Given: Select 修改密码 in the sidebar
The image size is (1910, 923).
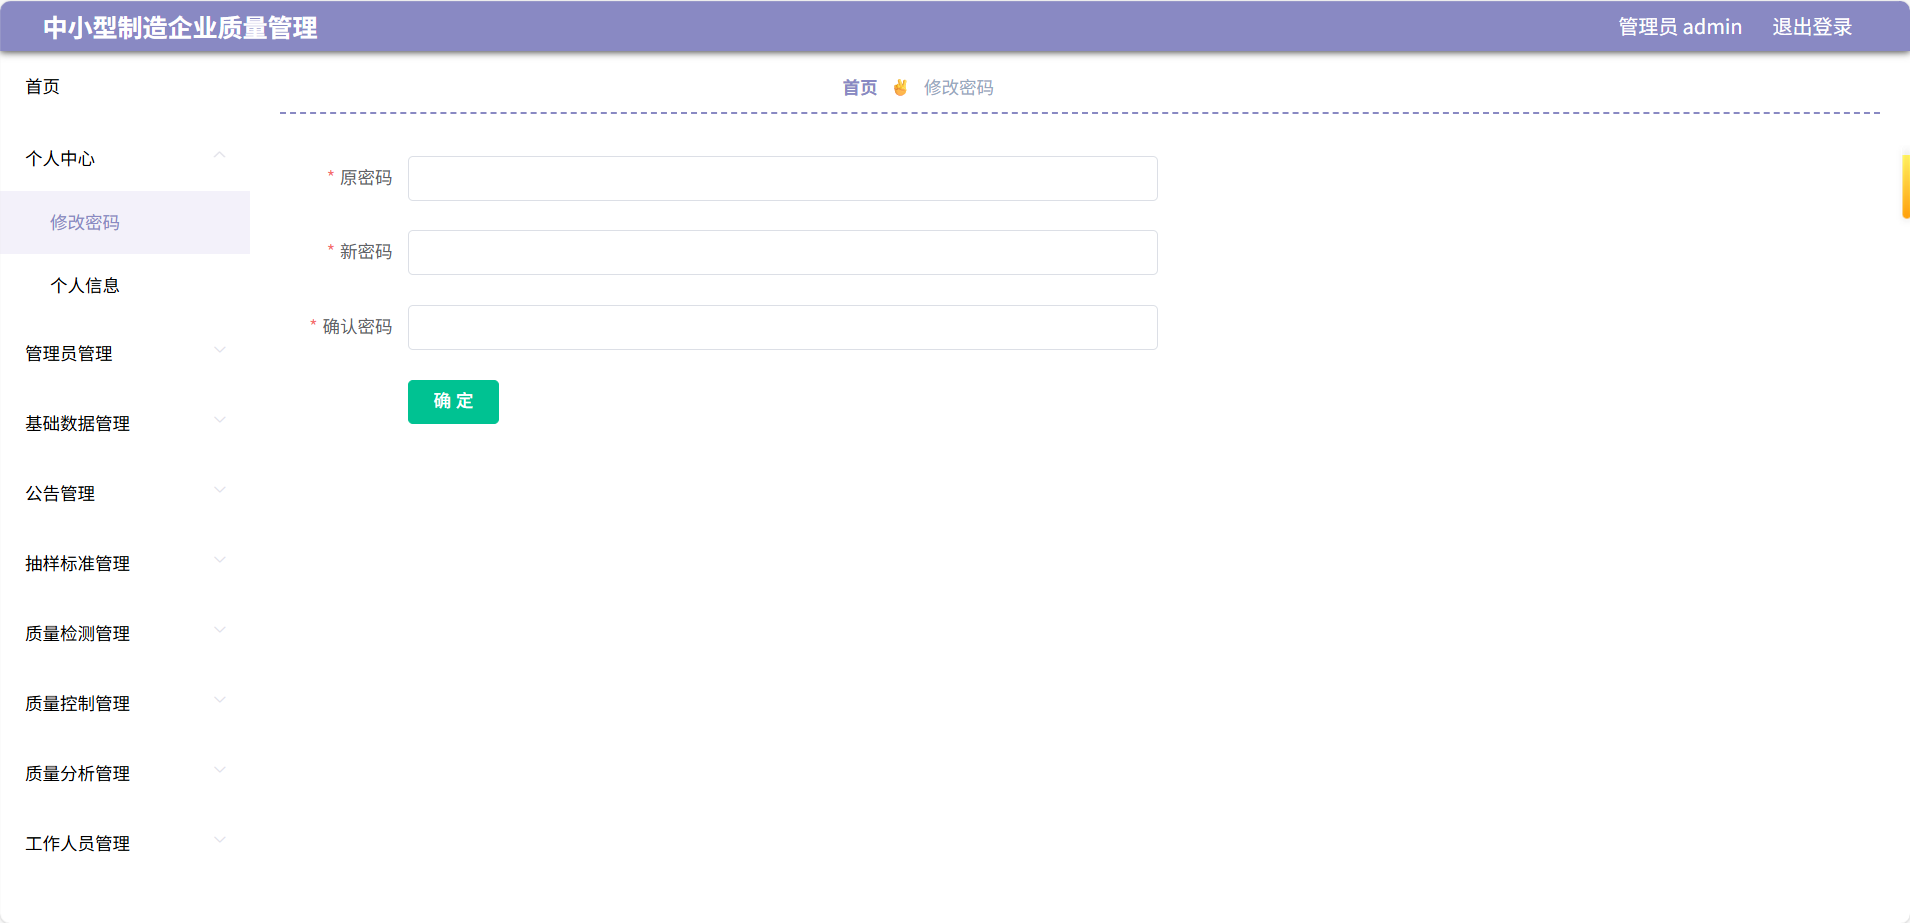Looking at the screenshot, I should point(125,222).
